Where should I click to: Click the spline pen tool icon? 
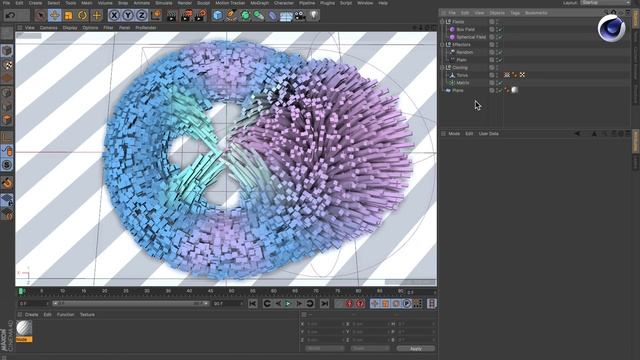click(x=231, y=16)
